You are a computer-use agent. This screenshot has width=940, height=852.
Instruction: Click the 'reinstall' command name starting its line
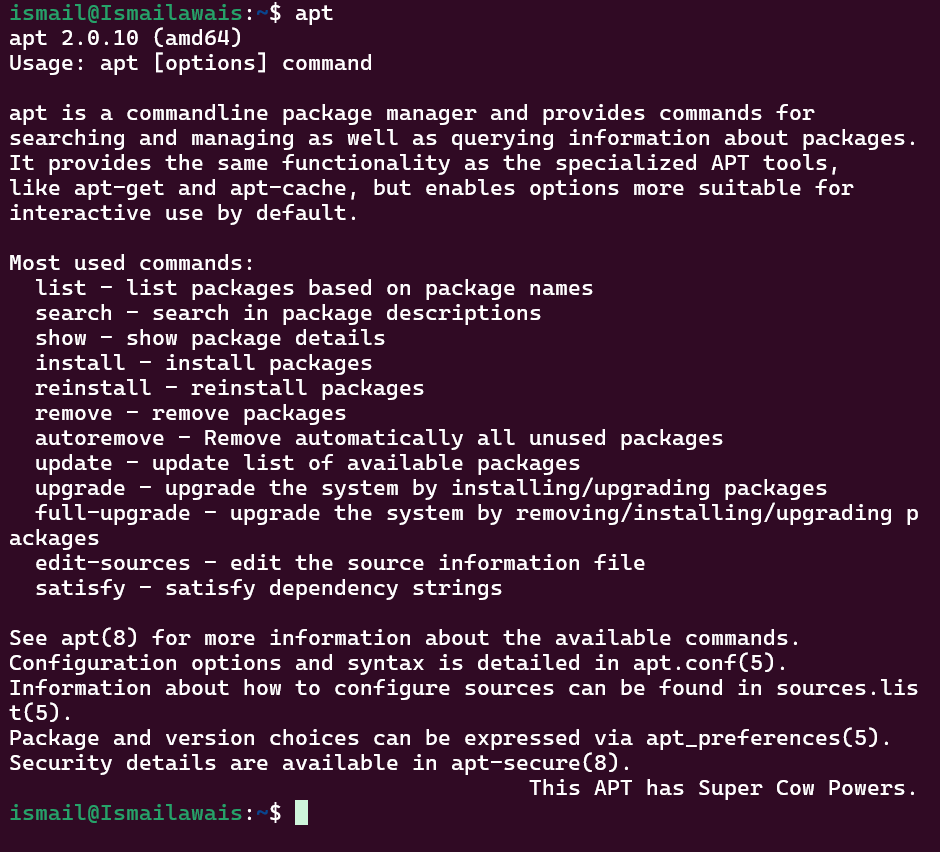point(93,388)
